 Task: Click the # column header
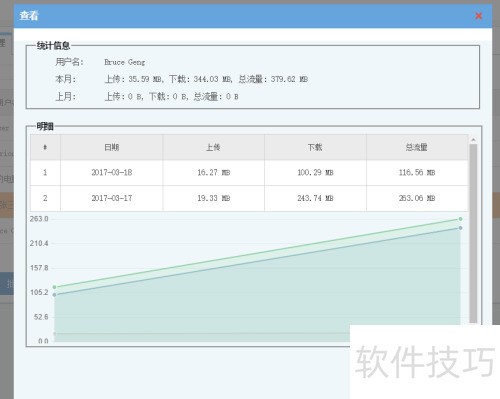[x=45, y=147]
